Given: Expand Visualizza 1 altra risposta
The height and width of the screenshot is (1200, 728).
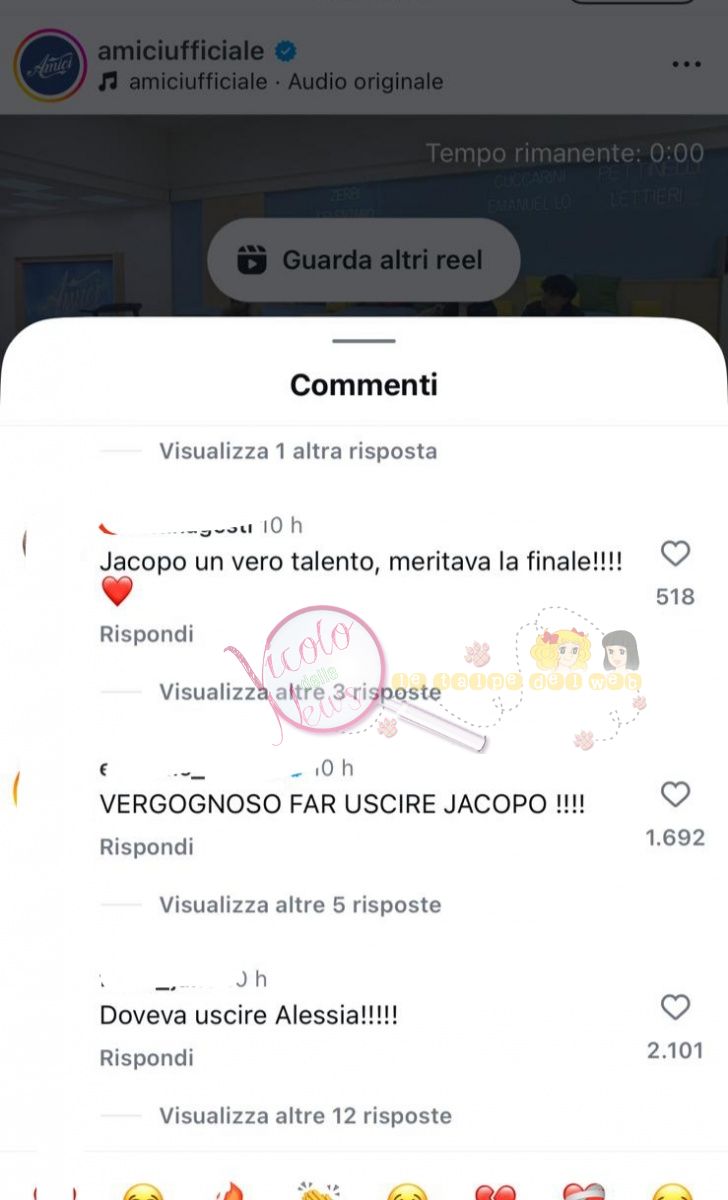Looking at the screenshot, I should (x=298, y=451).
